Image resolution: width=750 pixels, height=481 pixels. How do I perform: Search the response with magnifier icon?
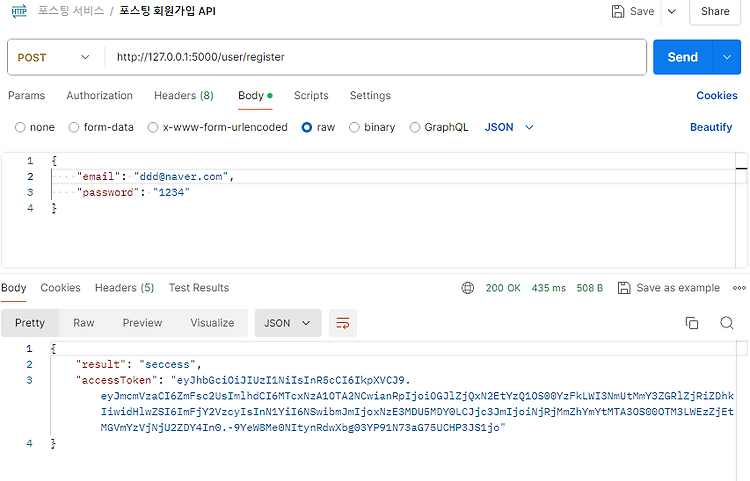point(727,323)
